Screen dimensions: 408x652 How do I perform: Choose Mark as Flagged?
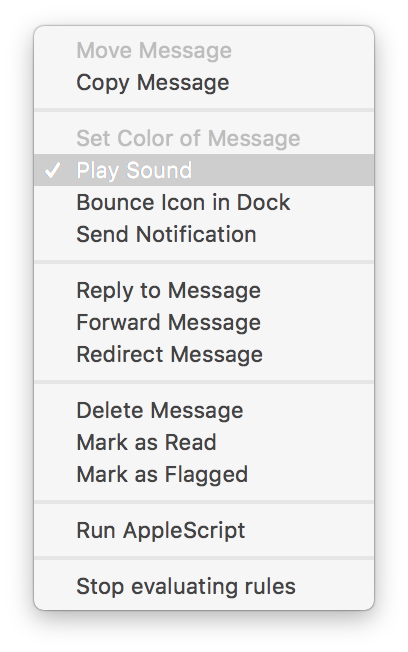pos(204,474)
